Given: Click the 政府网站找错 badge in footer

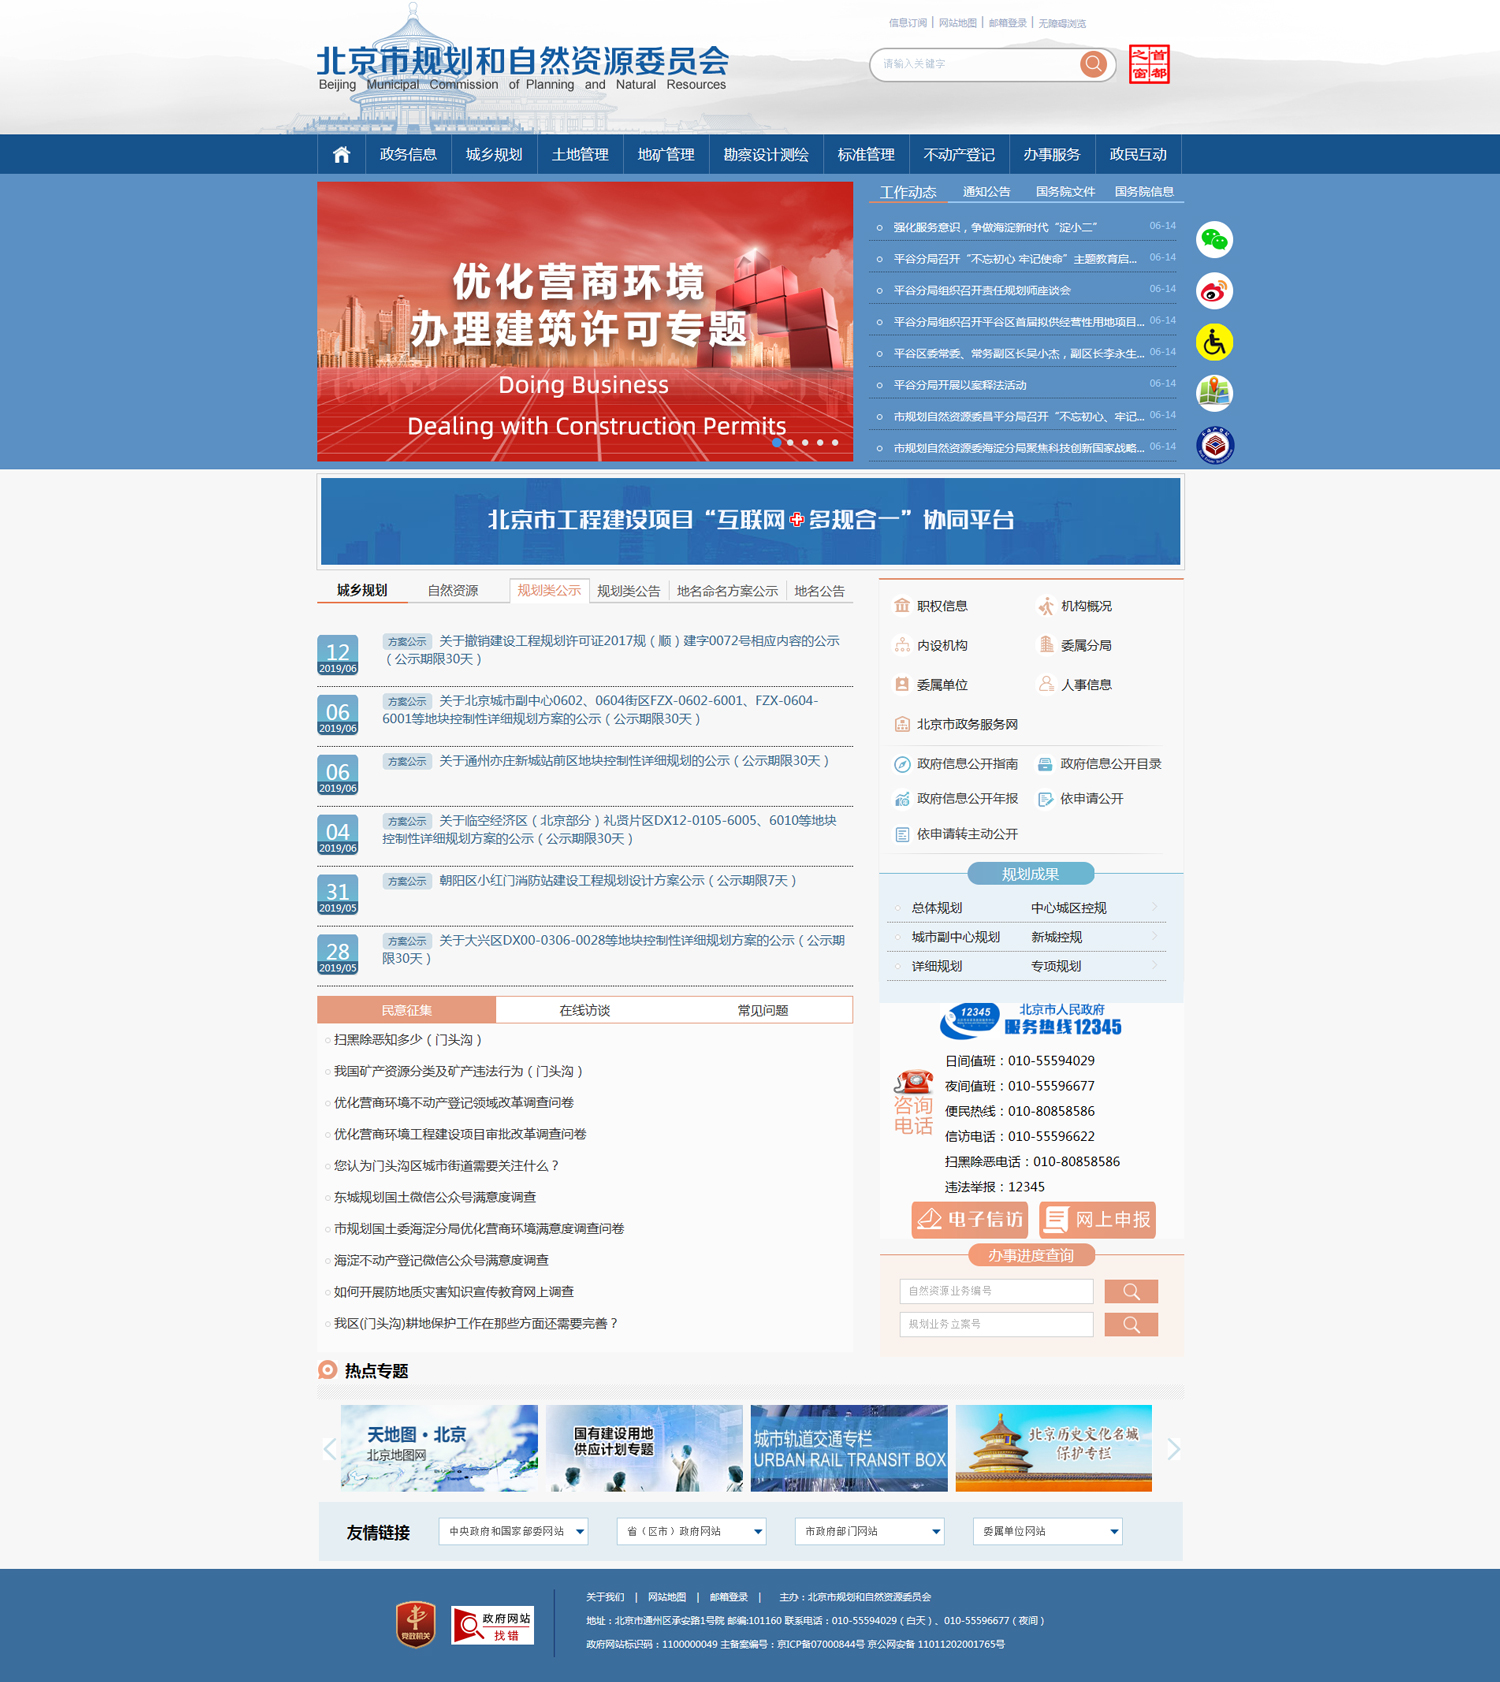Looking at the screenshot, I should (493, 1625).
